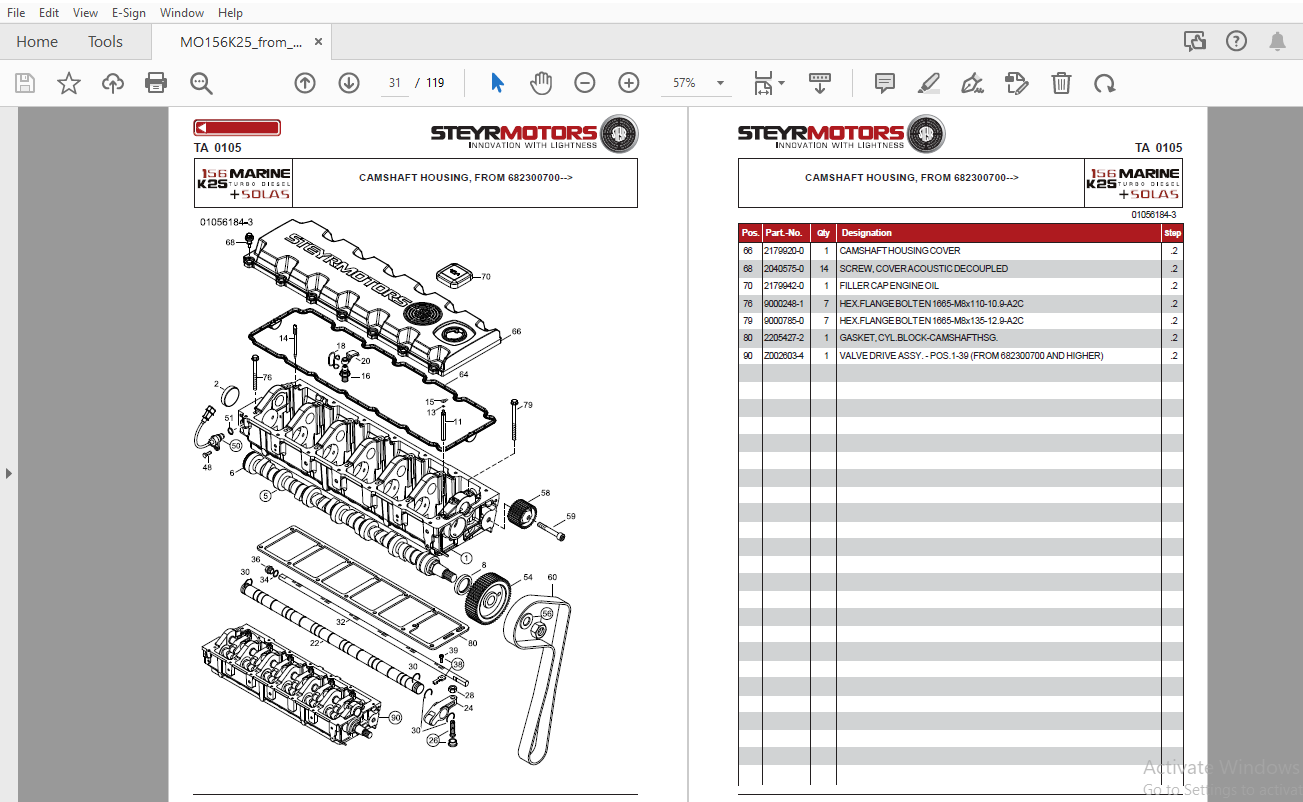Screen dimensions: 1303x802
Task: Bookmark the document with the star icon
Action: pyautogui.click(x=68, y=83)
